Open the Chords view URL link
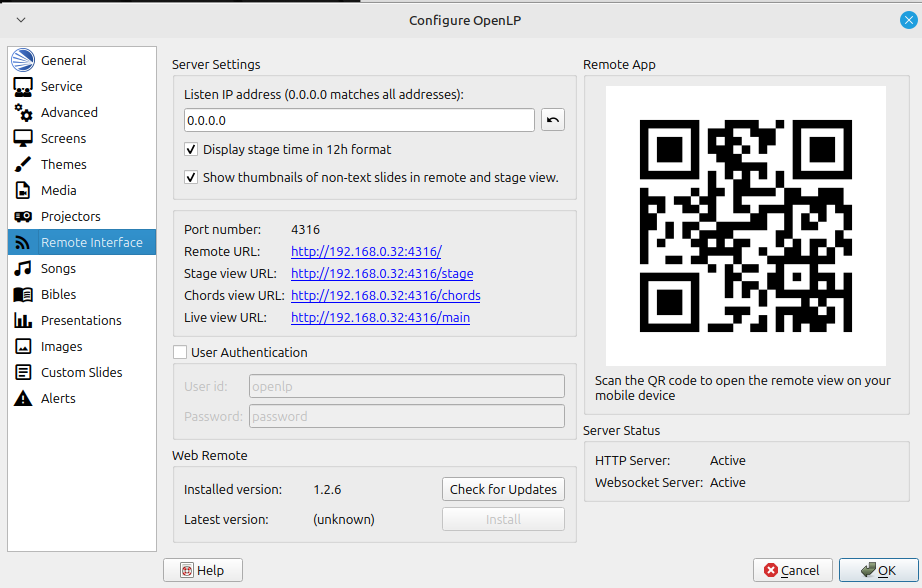 click(x=385, y=295)
